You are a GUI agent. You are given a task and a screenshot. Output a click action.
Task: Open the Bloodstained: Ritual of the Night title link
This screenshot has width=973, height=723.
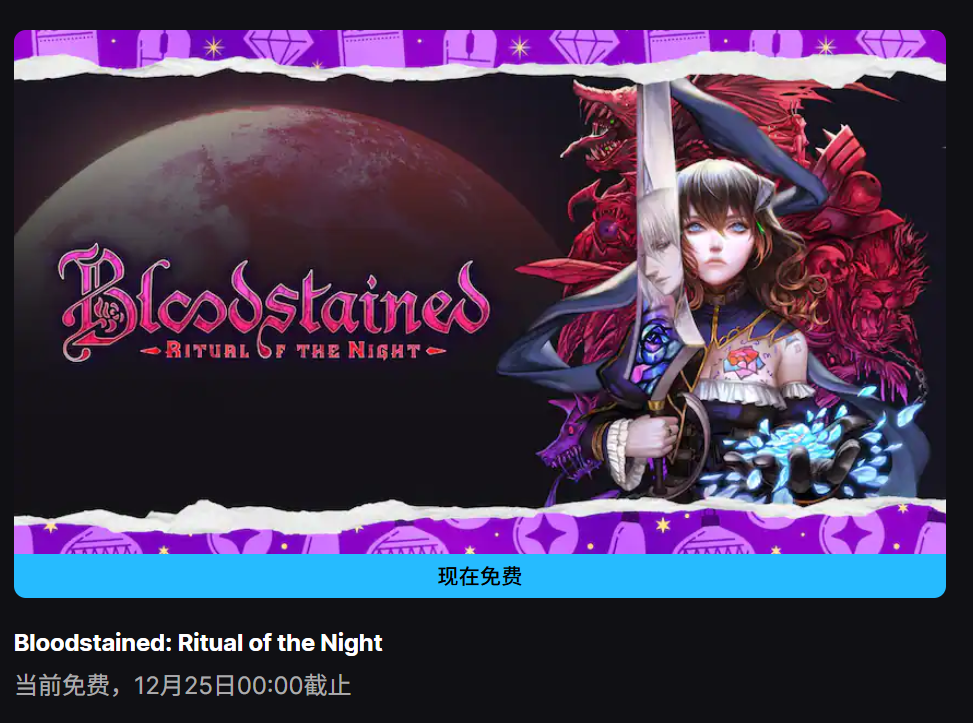click(x=198, y=643)
